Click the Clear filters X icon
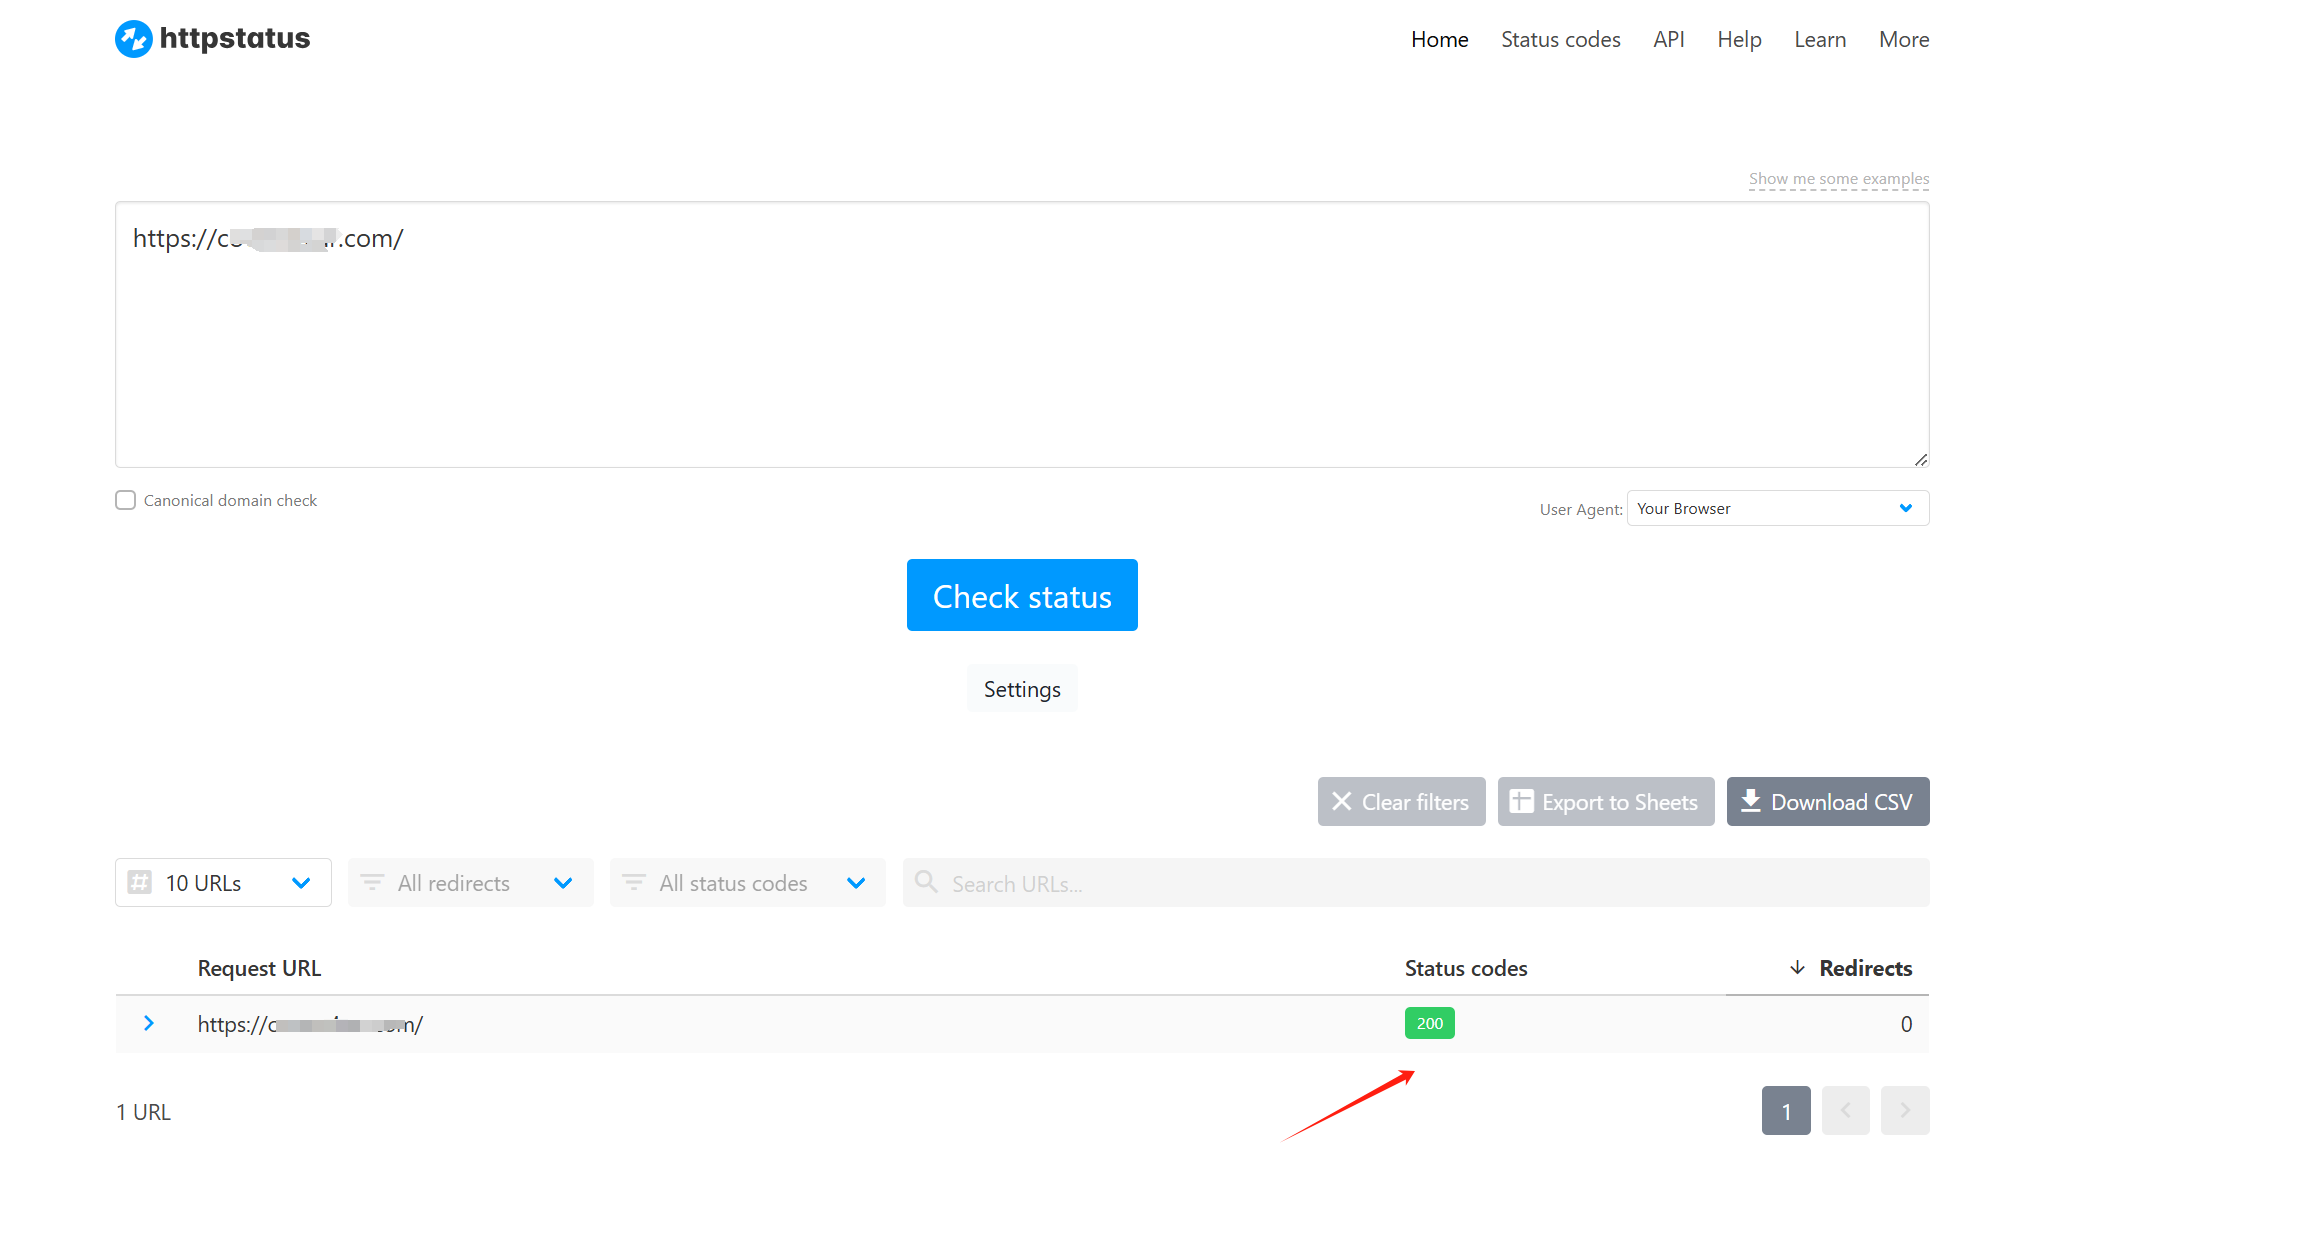Image resolution: width=2300 pixels, height=1247 pixels. pyautogui.click(x=1342, y=802)
